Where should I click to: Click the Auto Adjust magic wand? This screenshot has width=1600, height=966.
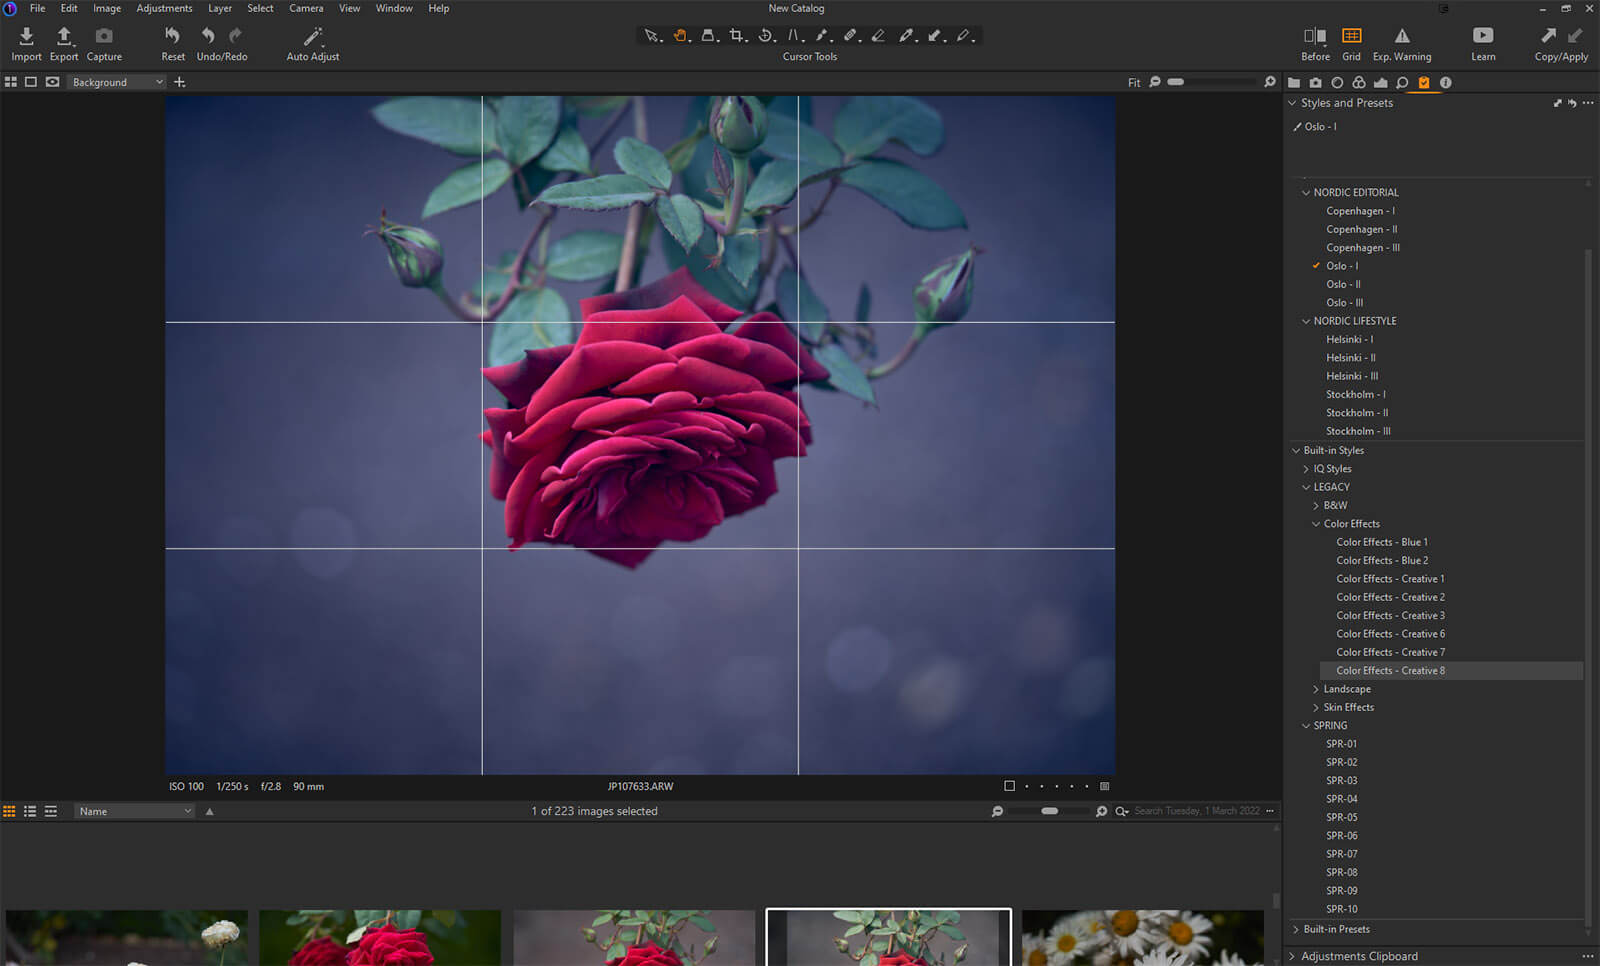click(313, 37)
